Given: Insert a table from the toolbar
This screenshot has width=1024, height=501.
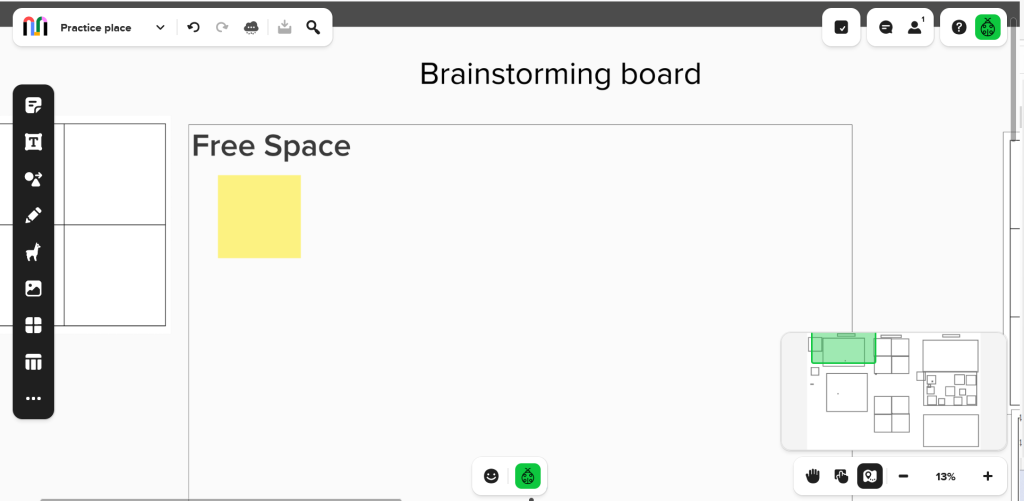Looking at the screenshot, I should click(33, 362).
